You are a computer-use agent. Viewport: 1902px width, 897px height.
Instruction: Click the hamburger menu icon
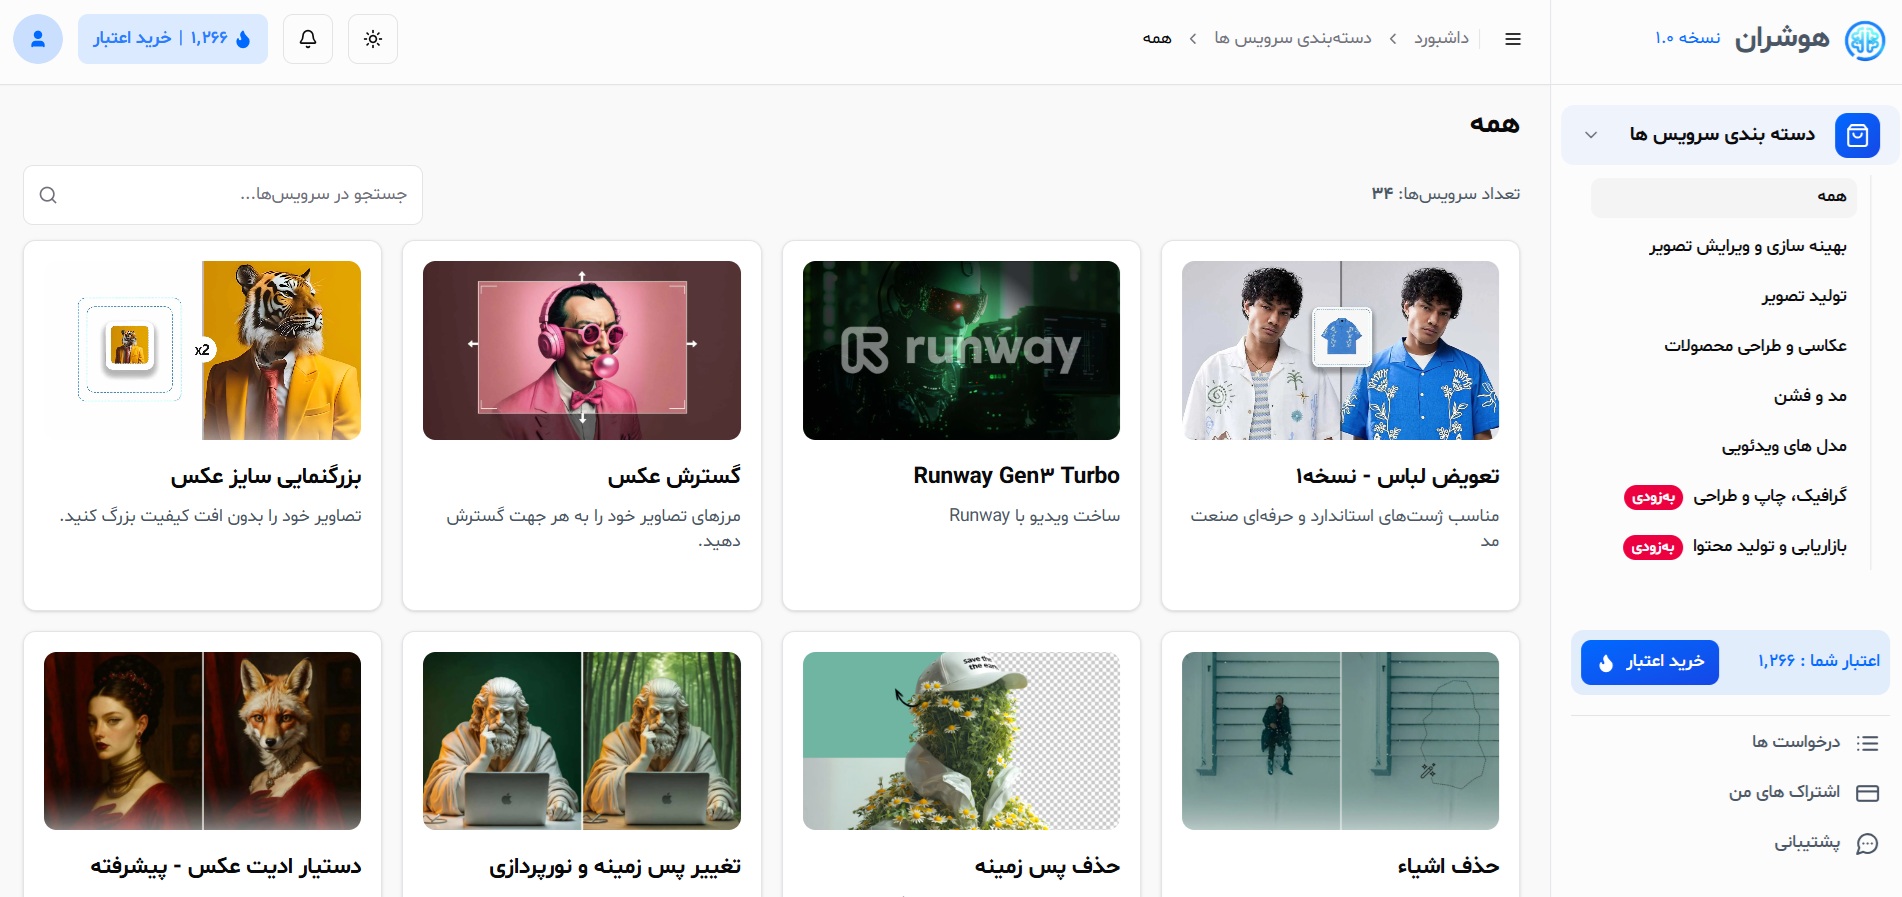click(1513, 39)
